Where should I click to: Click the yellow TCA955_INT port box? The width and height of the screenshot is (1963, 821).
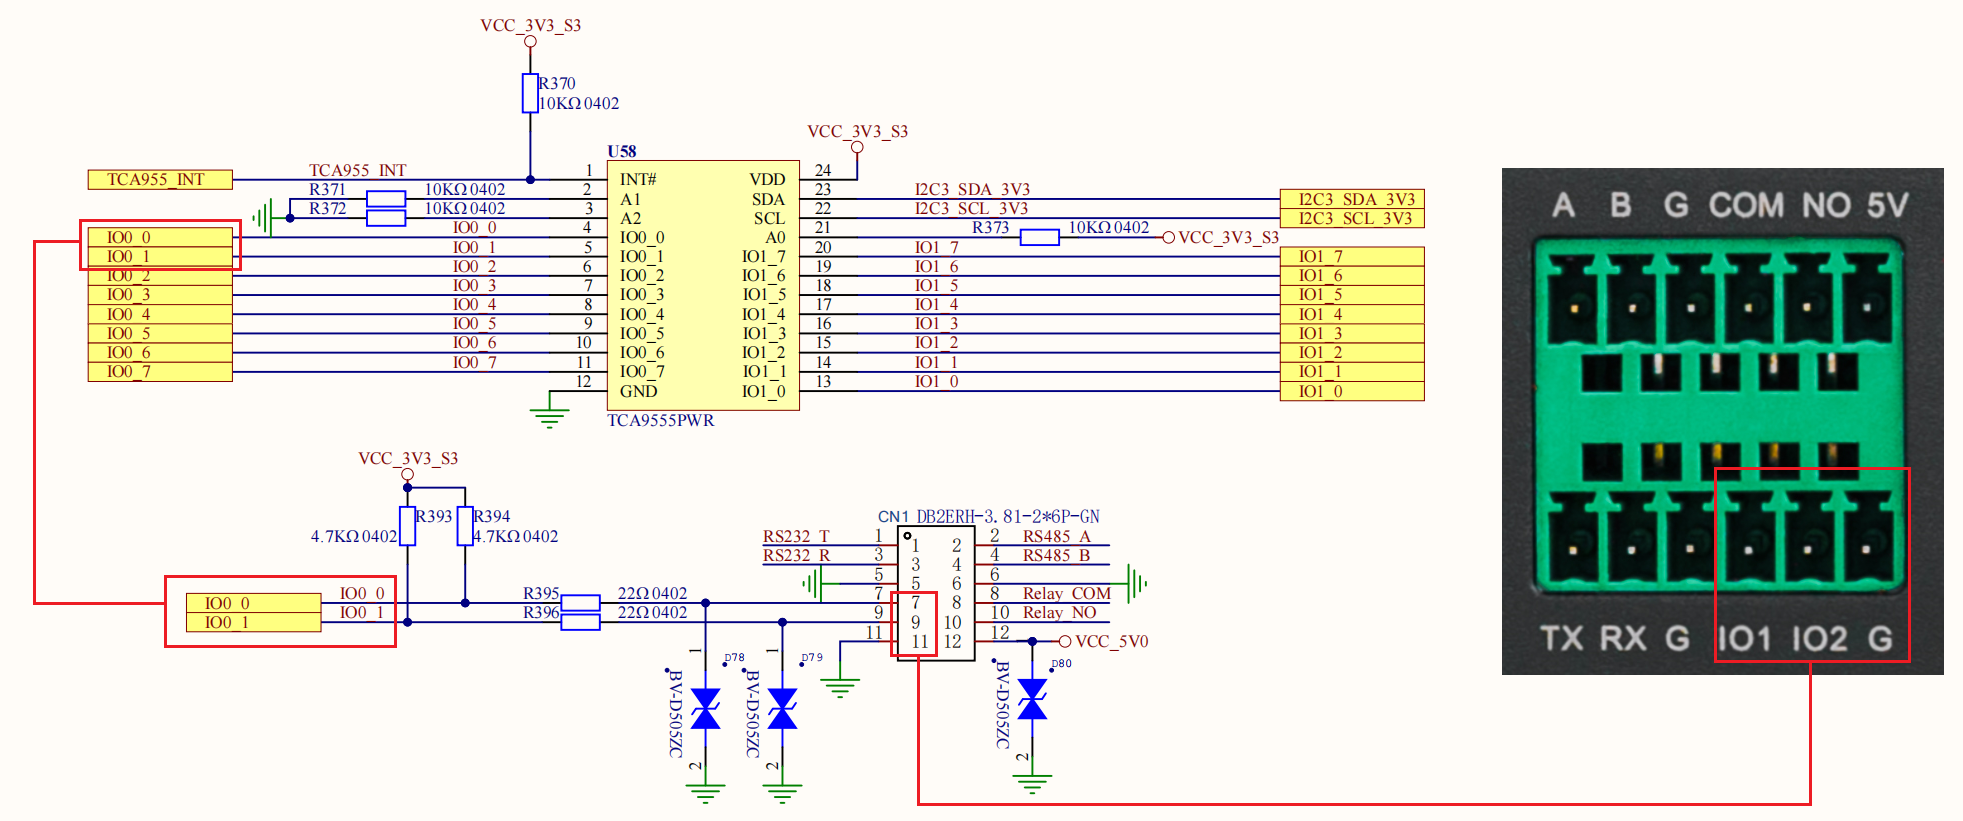point(160,180)
